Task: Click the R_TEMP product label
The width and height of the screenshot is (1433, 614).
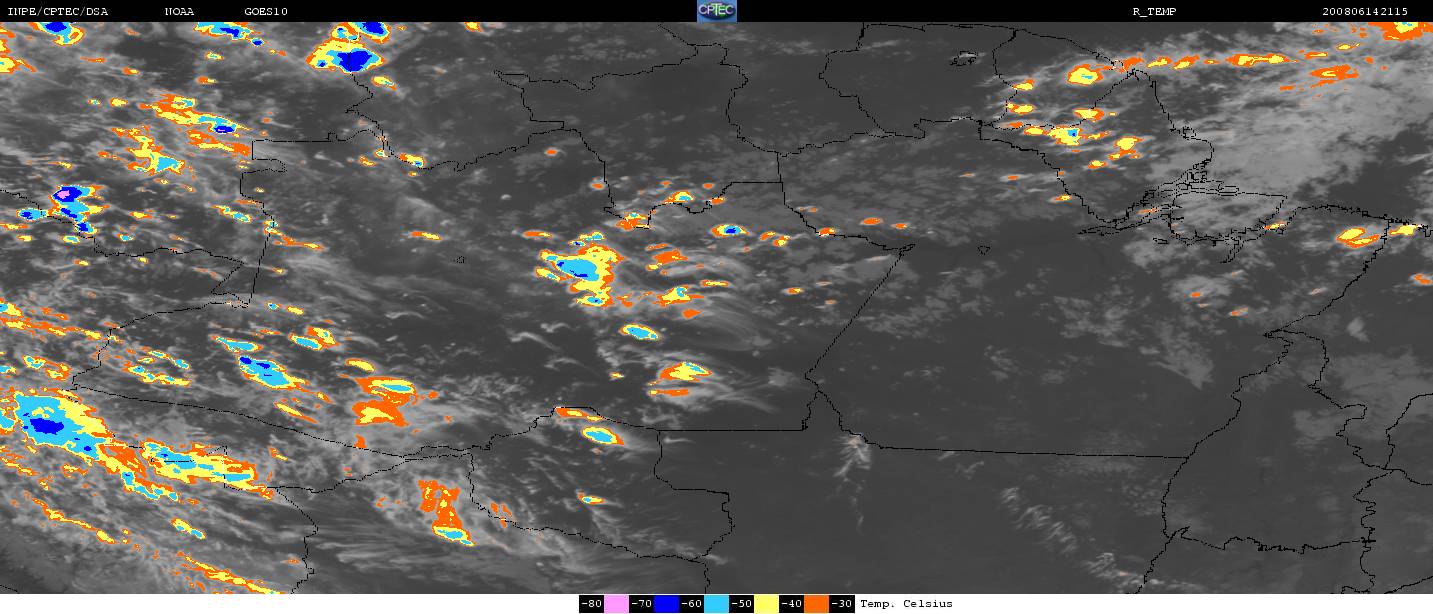Action: 1154,11
